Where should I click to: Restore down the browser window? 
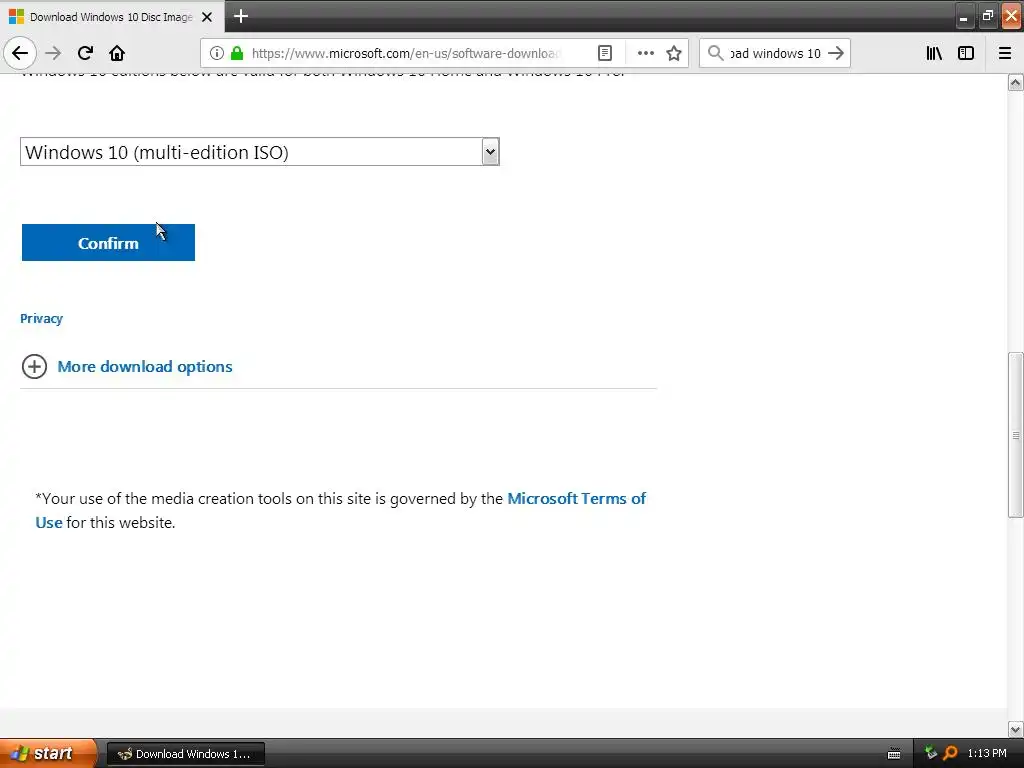point(987,16)
